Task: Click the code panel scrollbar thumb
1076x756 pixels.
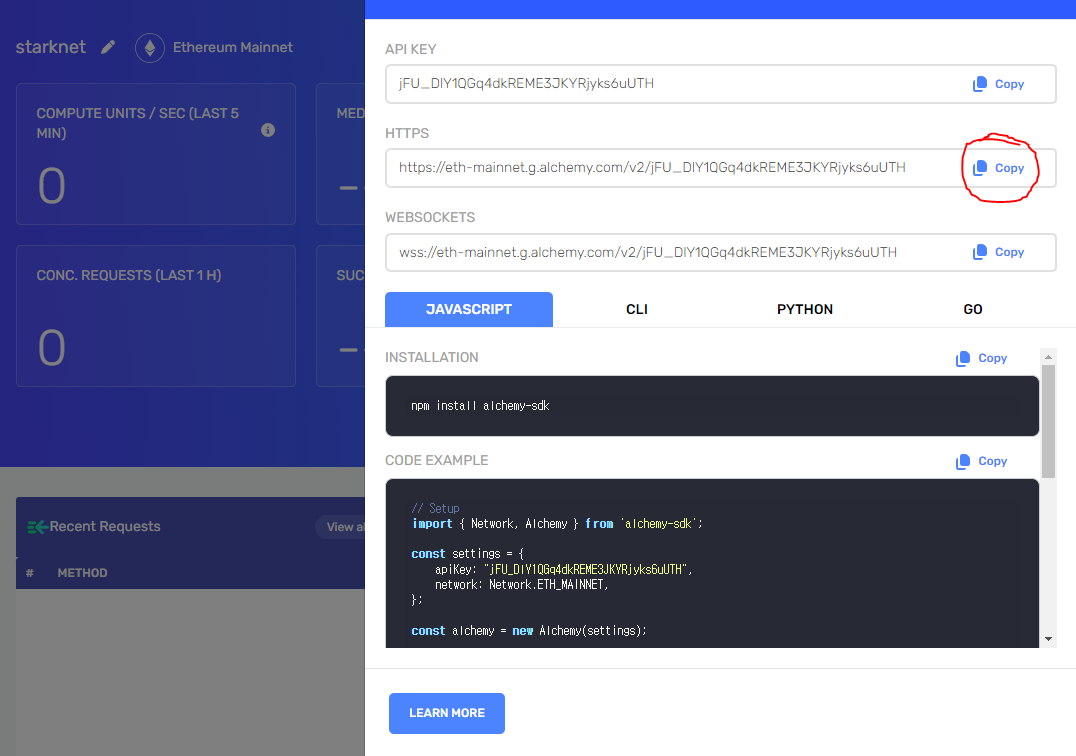Action: click(x=1048, y=421)
